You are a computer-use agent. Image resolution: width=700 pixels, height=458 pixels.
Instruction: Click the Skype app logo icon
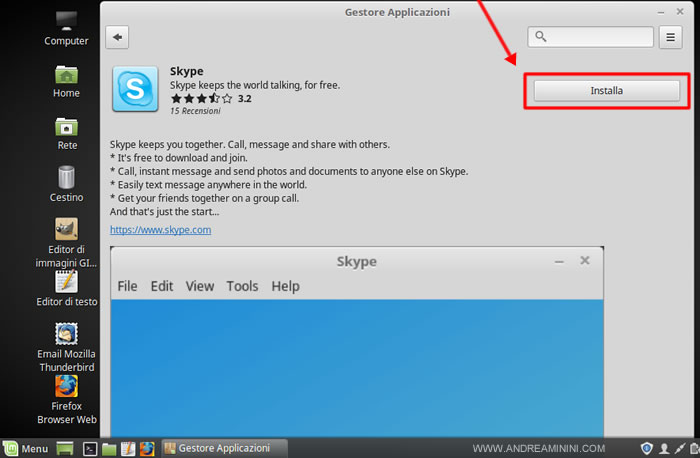point(133,89)
